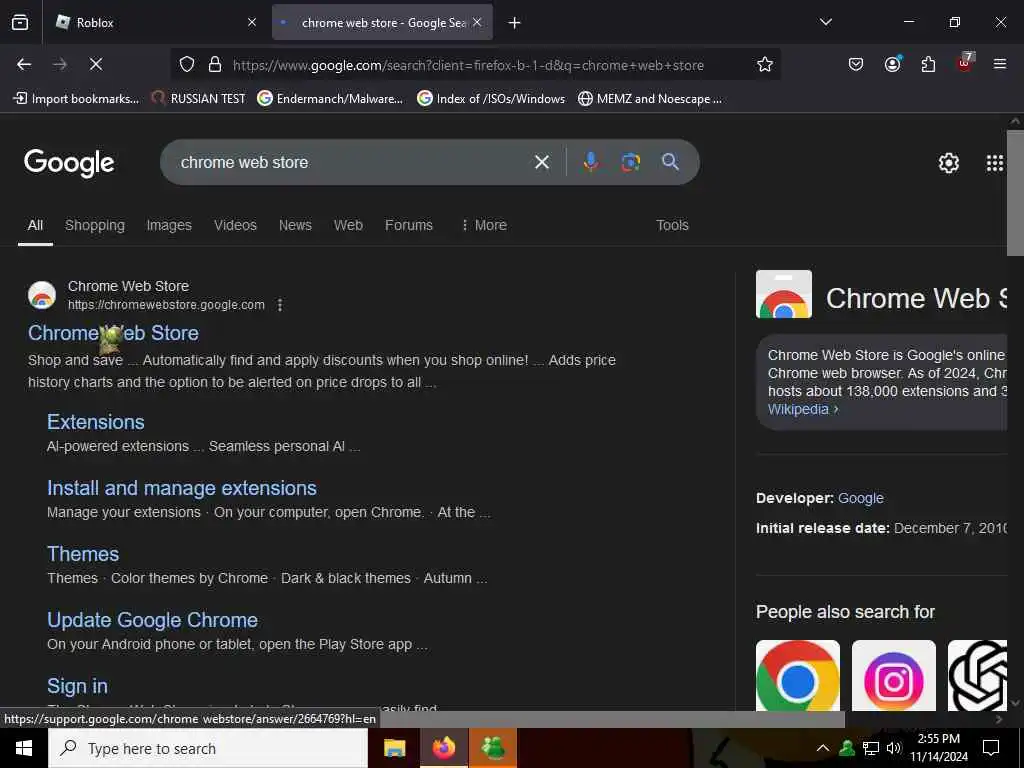
Task: Open Instagram related search thumbnail
Action: coord(893,675)
